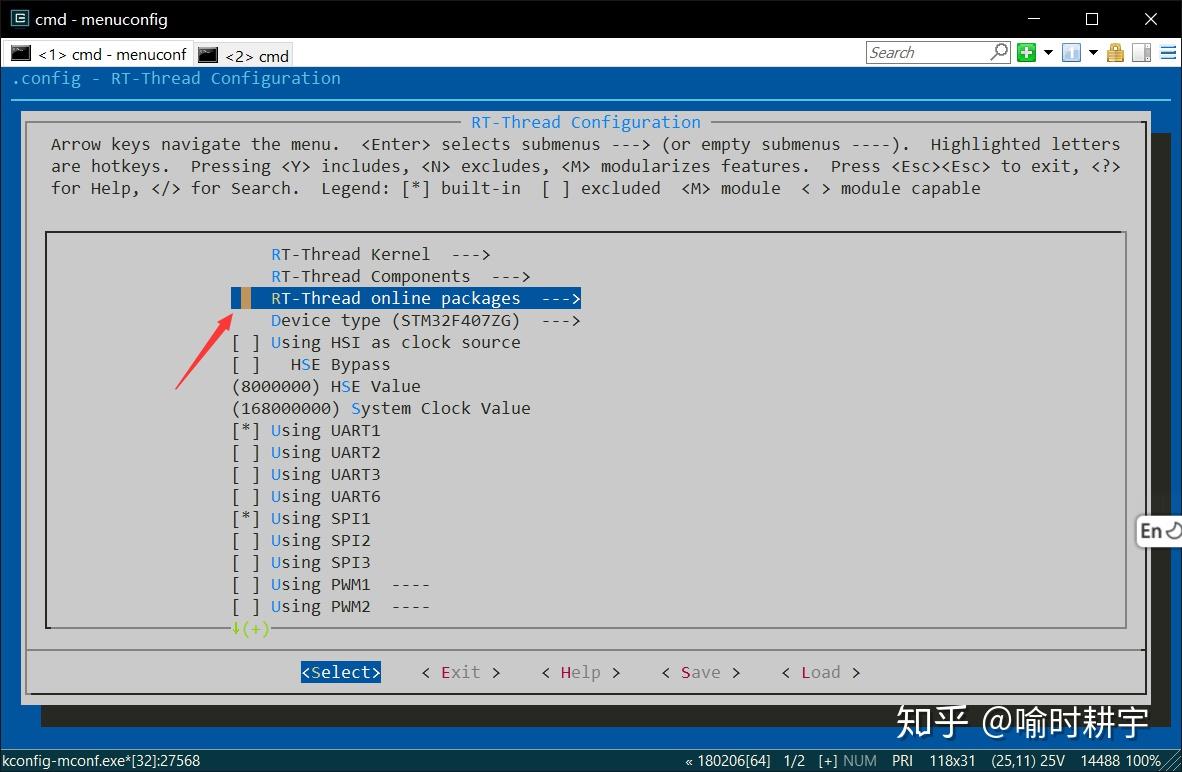The width and height of the screenshot is (1182, 772).
Task: Open ConEmu settings via the hamburger icon
Action: pos(1168,52)
